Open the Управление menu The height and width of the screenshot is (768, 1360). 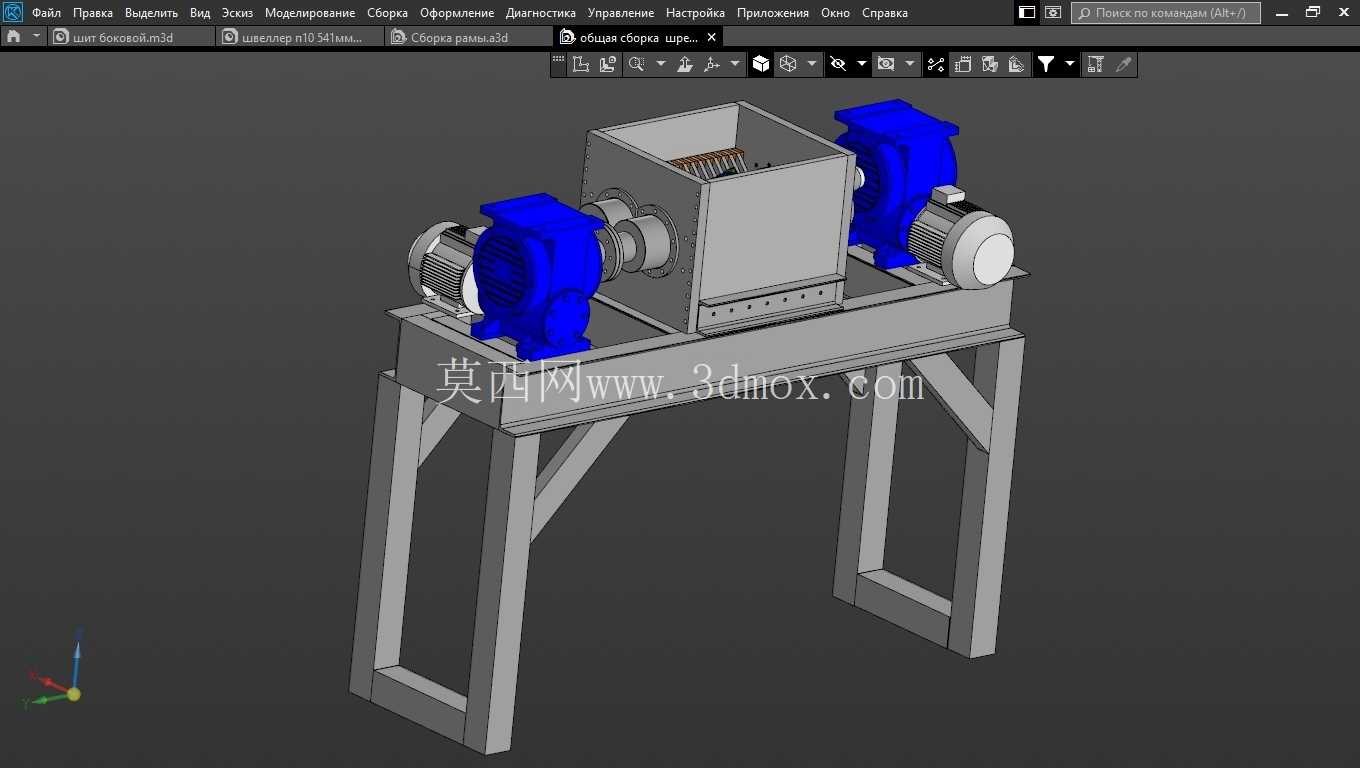point(621,13)
